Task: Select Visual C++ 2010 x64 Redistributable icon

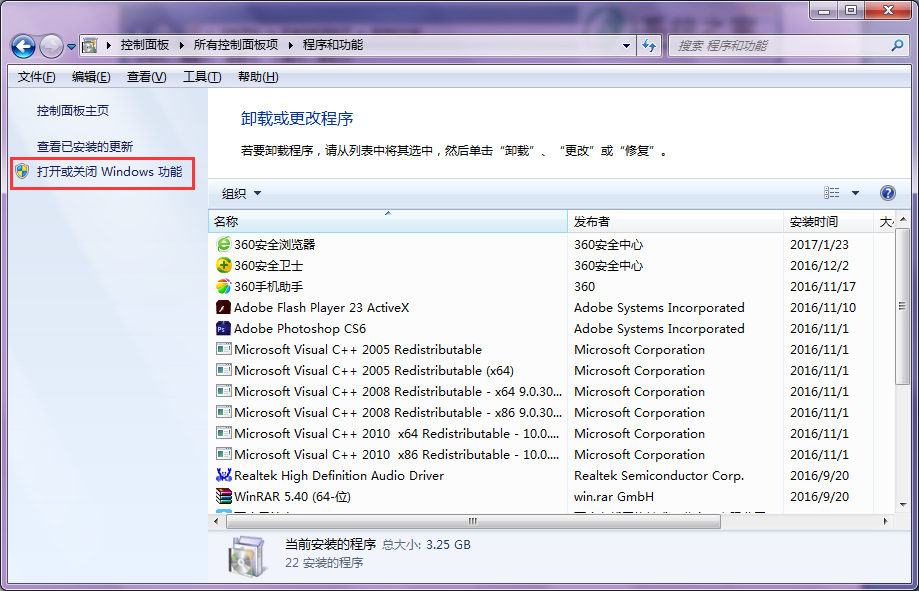Action: coord(223,434)
